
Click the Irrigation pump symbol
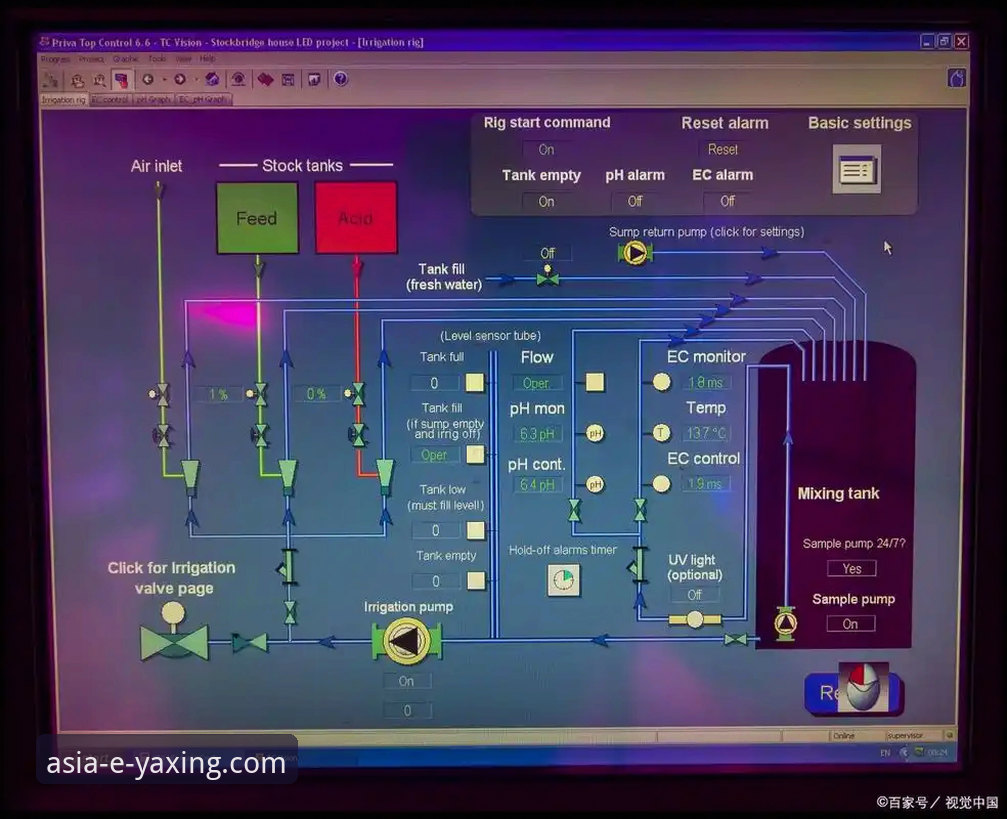point(406,640)
